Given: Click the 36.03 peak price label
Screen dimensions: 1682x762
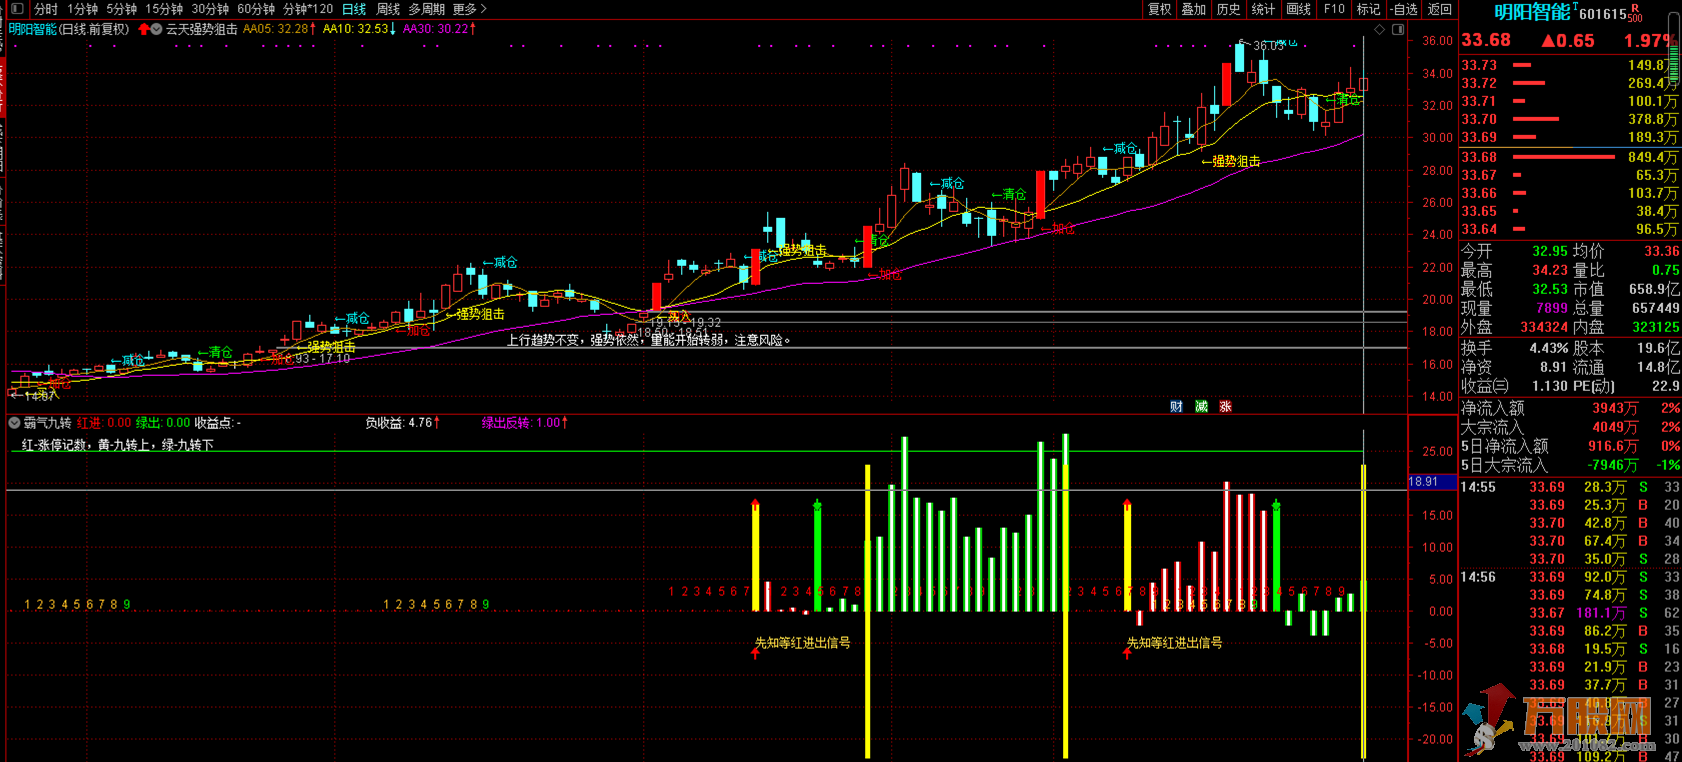Looking at the screenshot, I should pos(1268,46).
